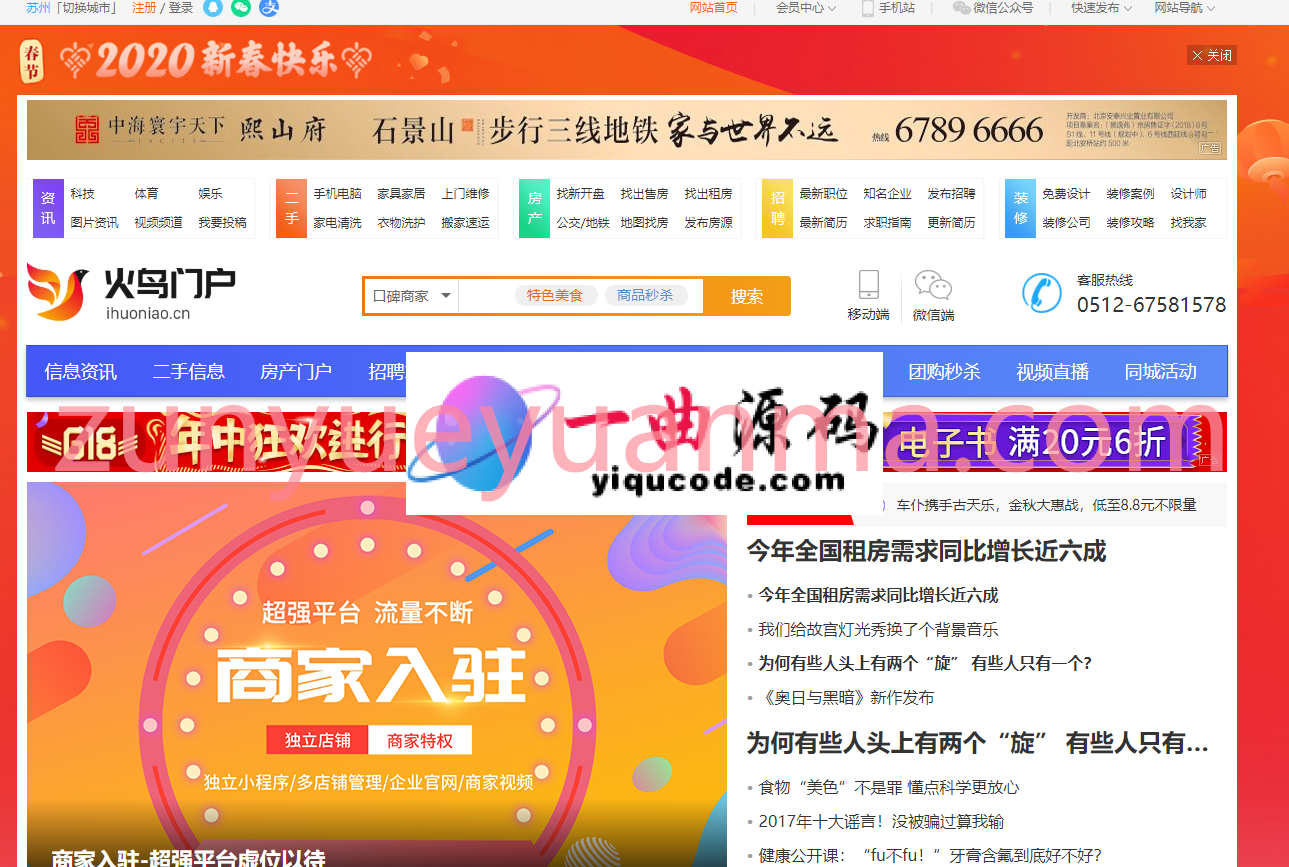Open 知名企业 link
Screen dimensions: 1289x867
pos(888,194)
